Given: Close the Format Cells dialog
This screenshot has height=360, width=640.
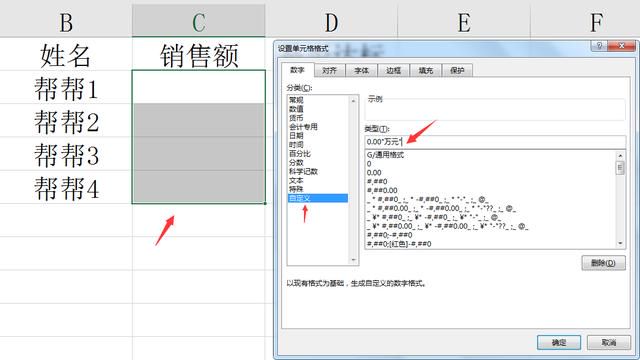Looking at the screenshot, I should click(x=621, y=46).
